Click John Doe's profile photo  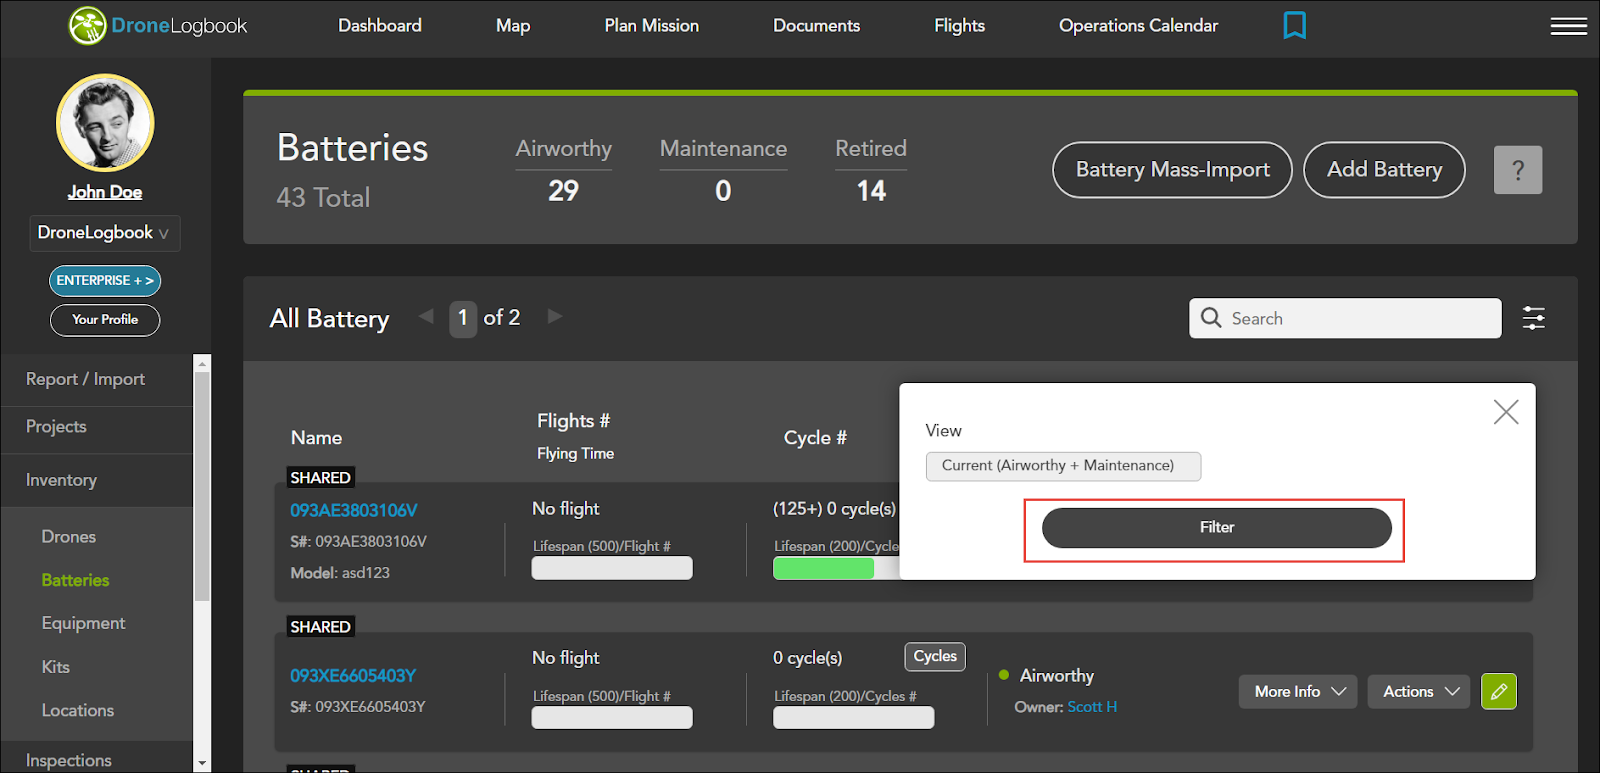coord(105,123)
